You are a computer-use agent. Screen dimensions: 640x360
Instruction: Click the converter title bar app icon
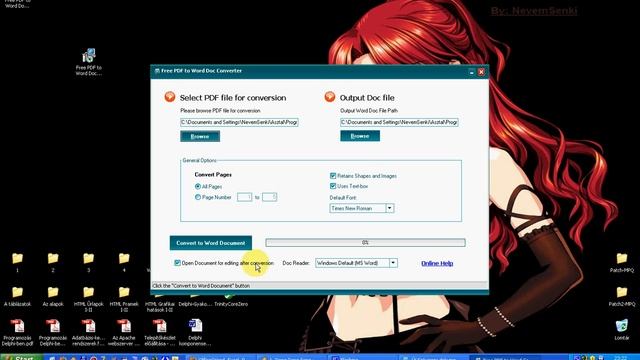click(x=157, y=71)
